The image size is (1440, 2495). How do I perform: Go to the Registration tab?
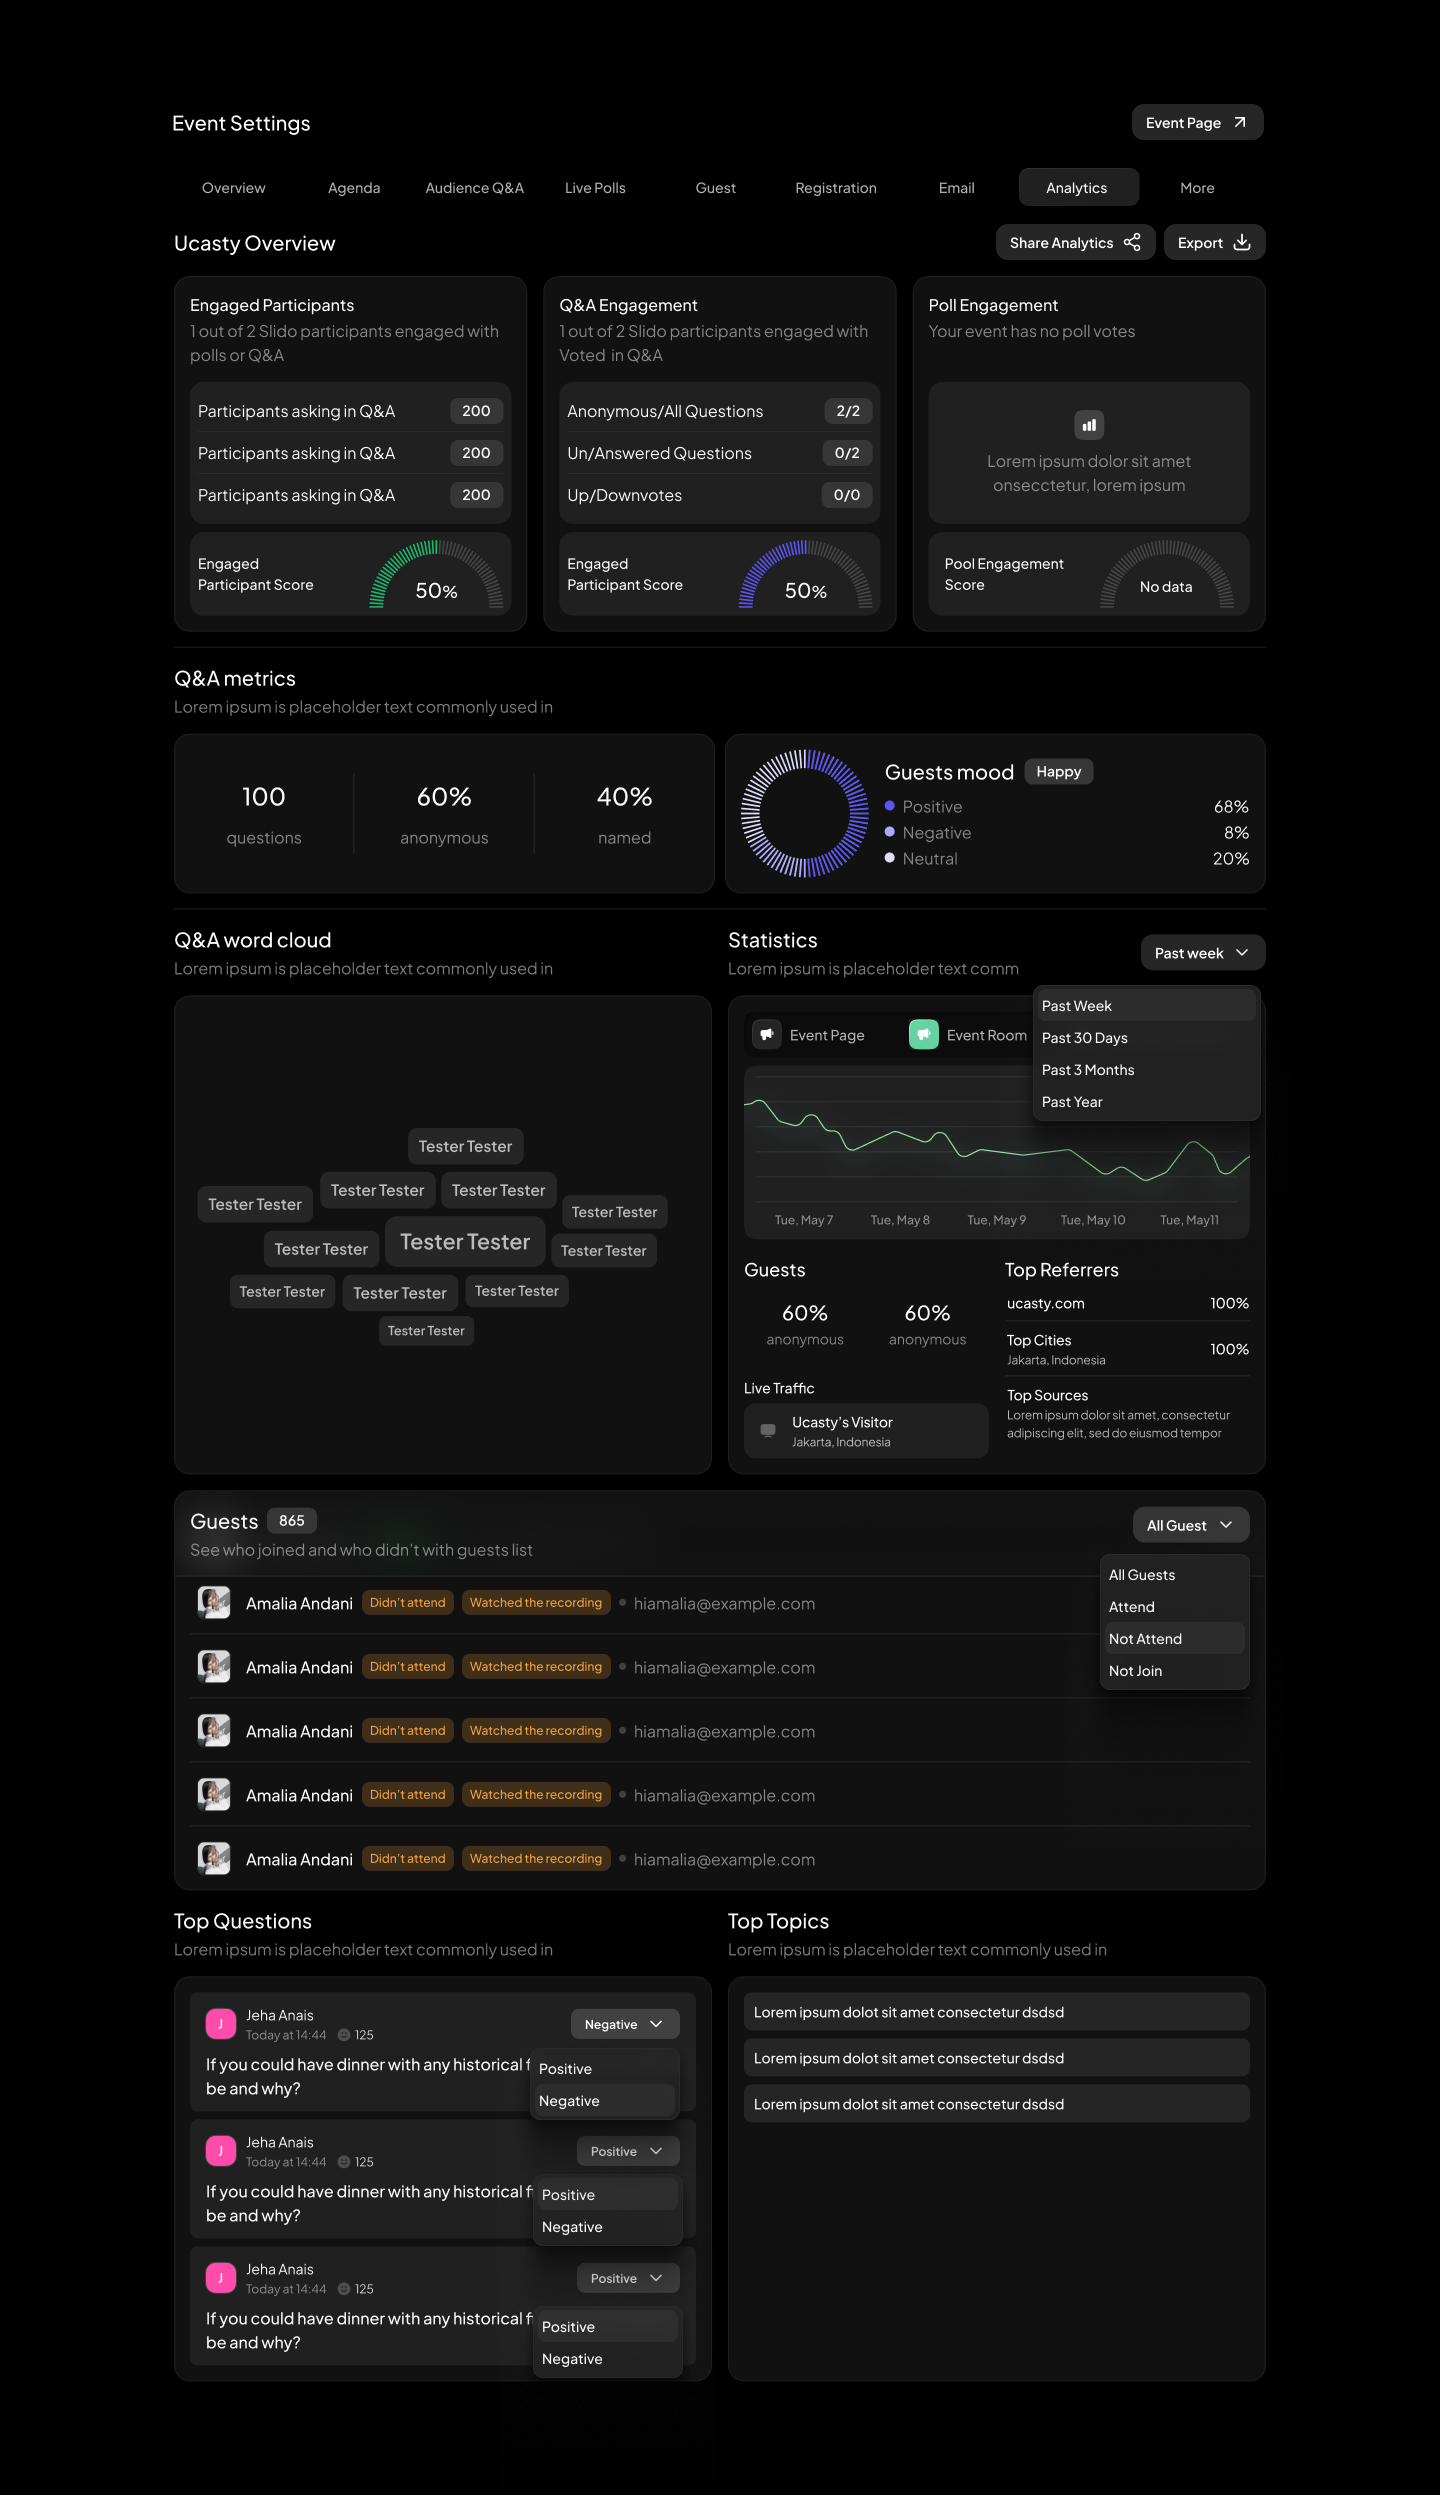(x=836, y=187)
